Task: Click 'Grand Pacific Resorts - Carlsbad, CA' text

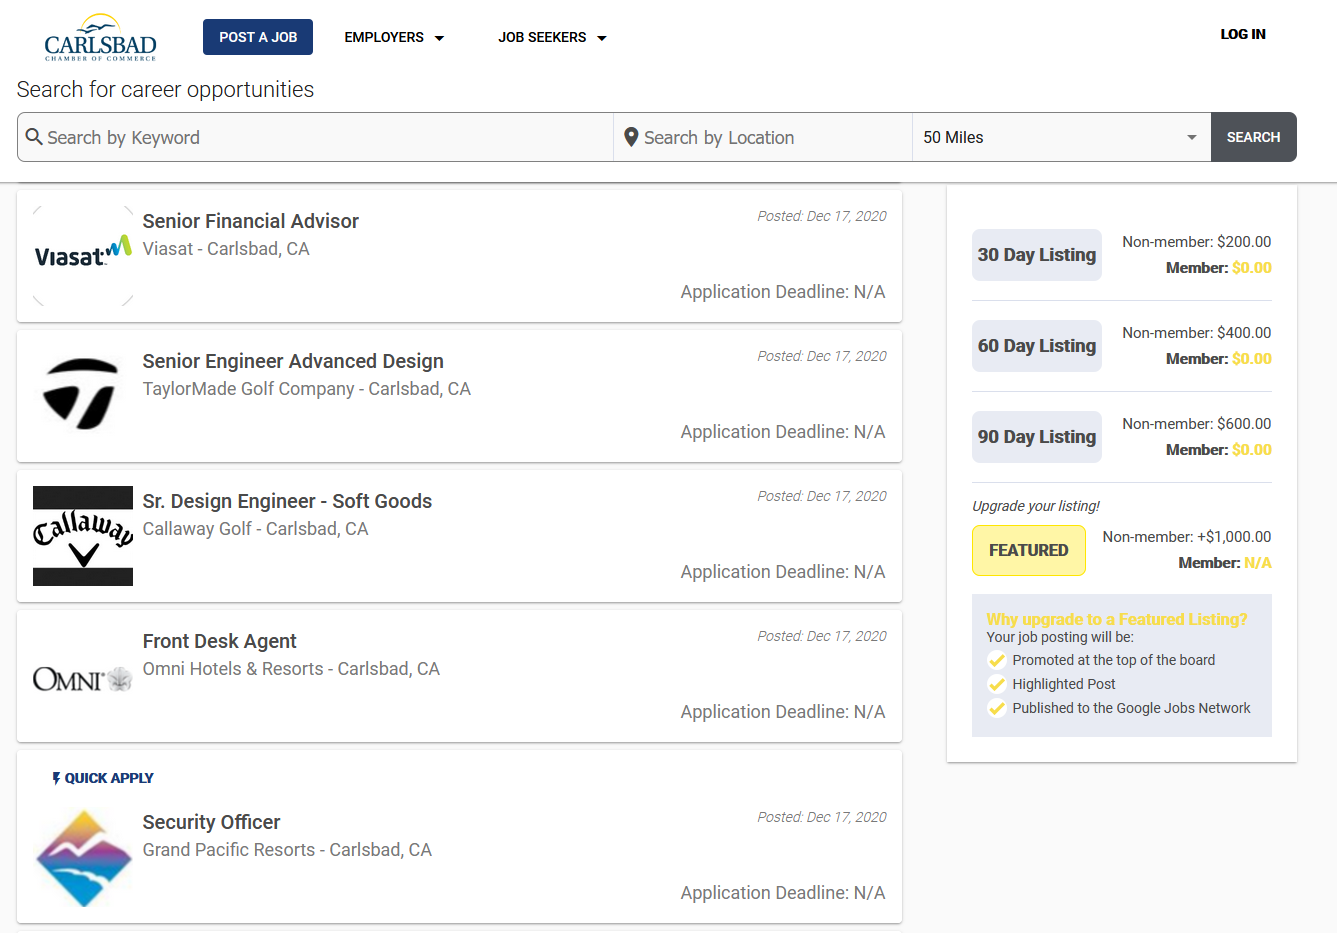Action: (x=287, y=850)
